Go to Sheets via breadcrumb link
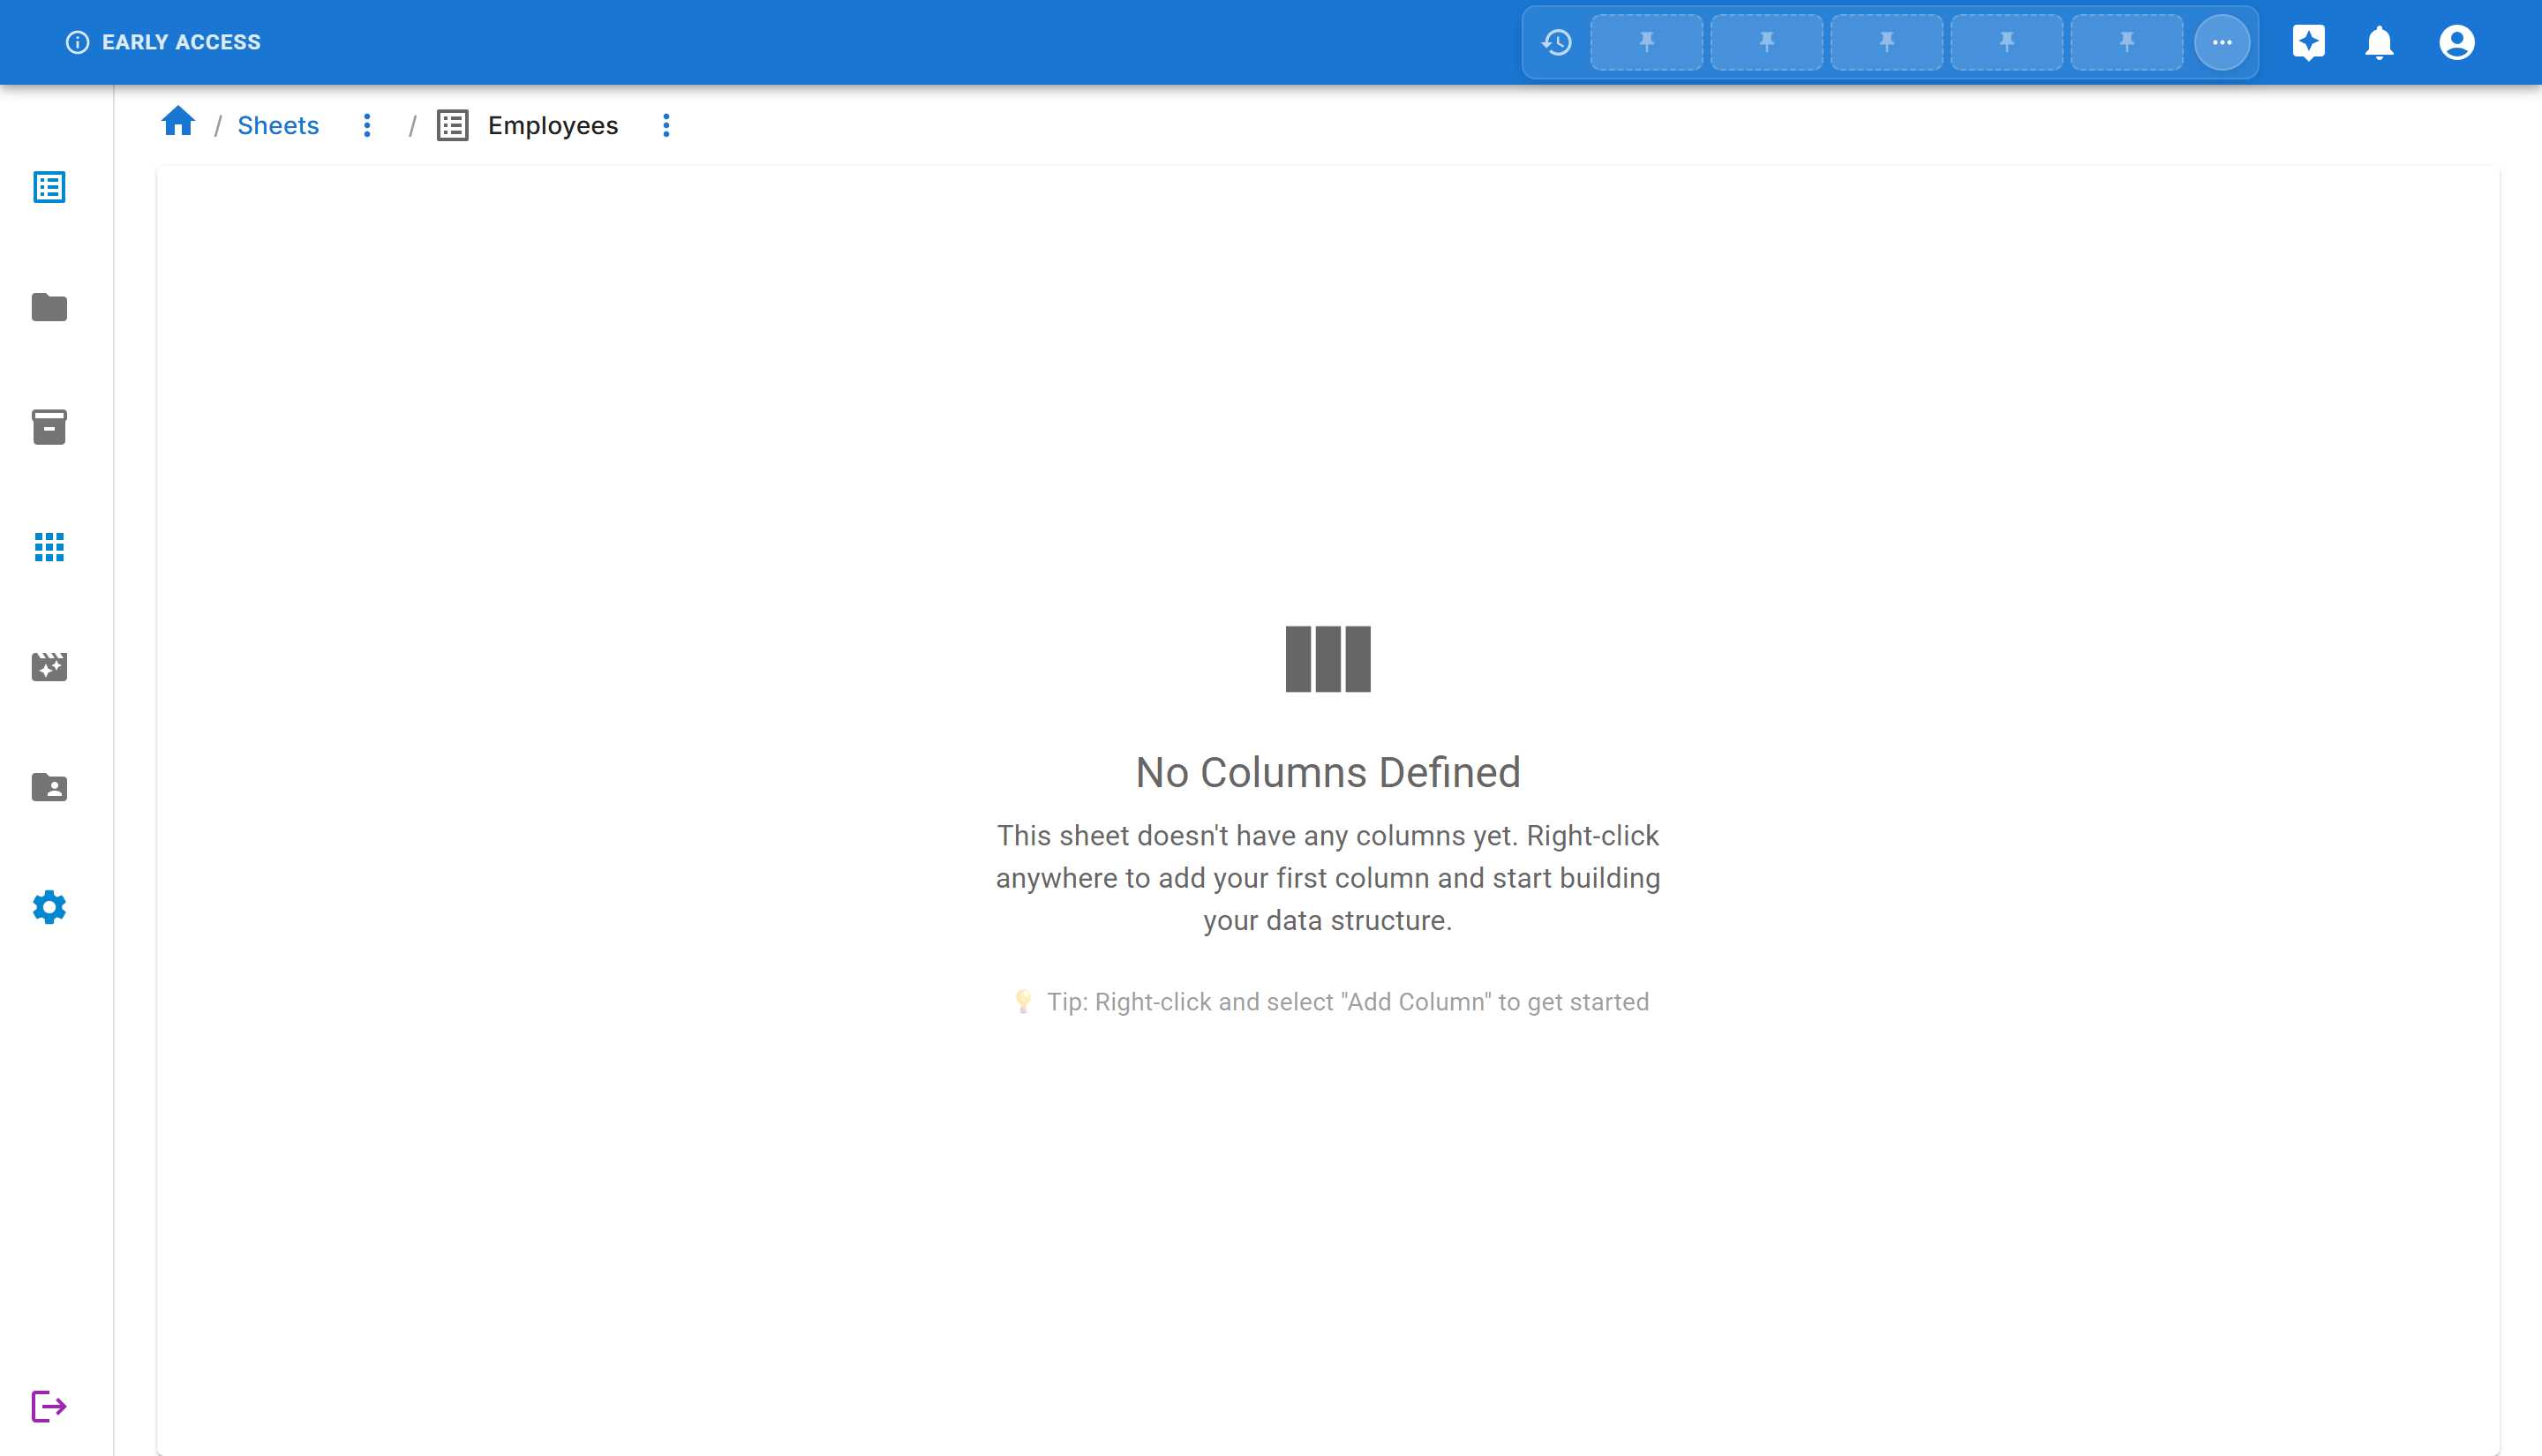 pos(278,125)
